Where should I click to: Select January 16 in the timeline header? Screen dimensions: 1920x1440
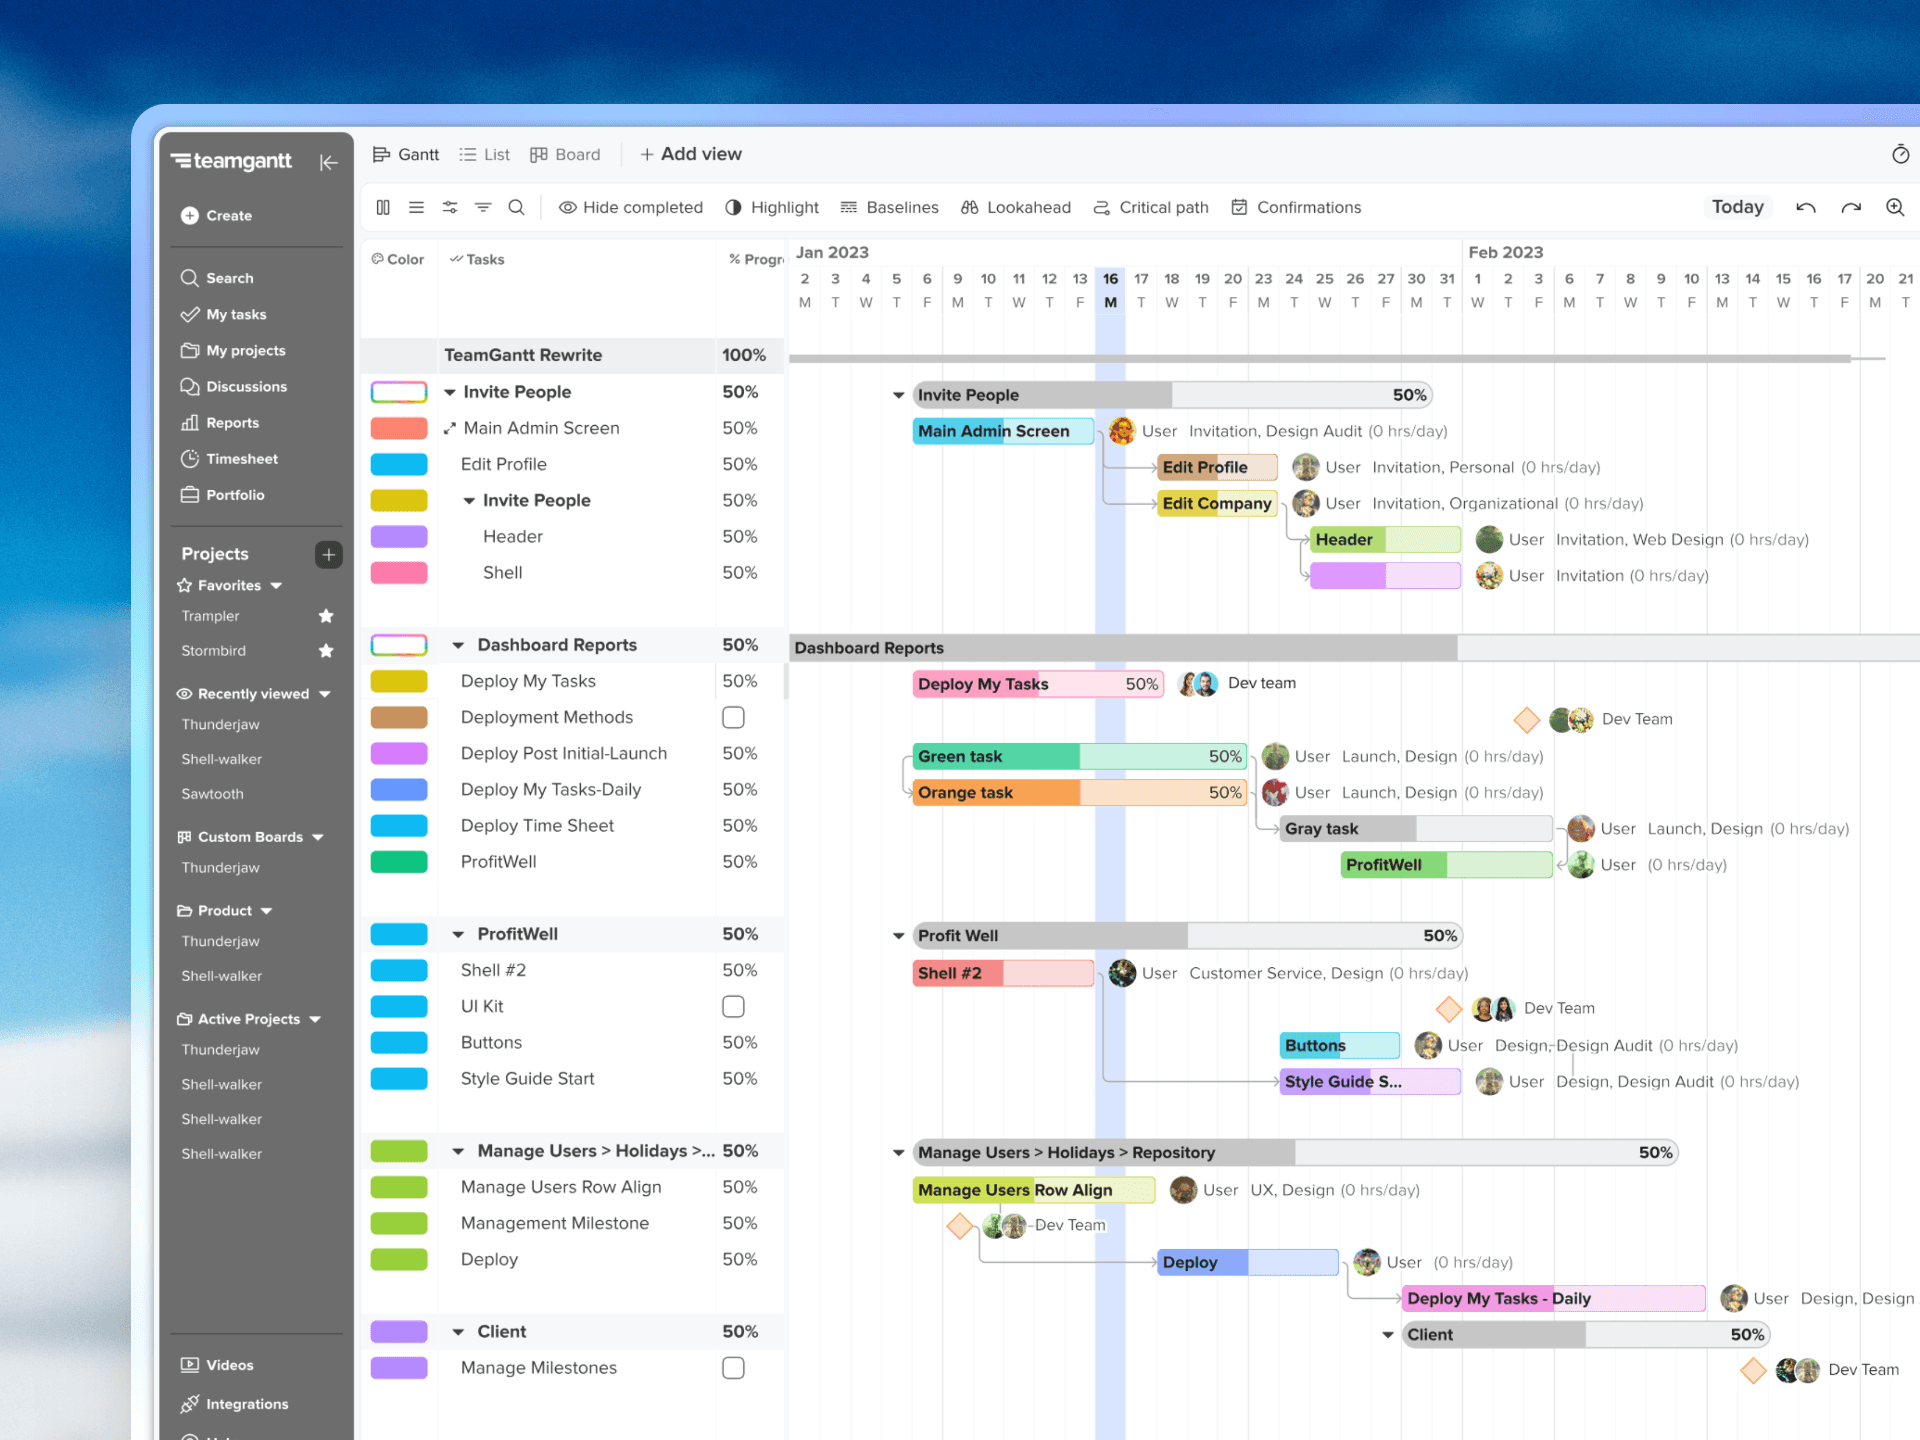click(x=1110, y=290)
